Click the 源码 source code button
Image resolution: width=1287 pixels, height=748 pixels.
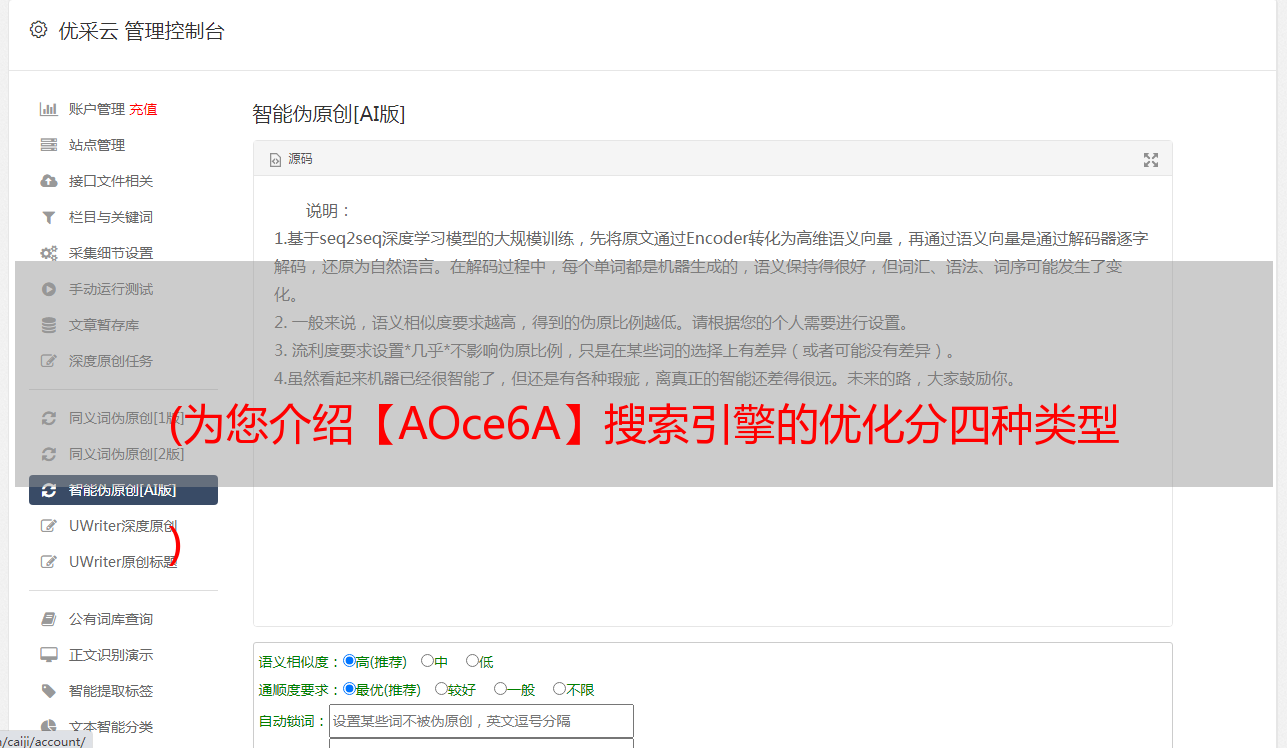[291, 159]
